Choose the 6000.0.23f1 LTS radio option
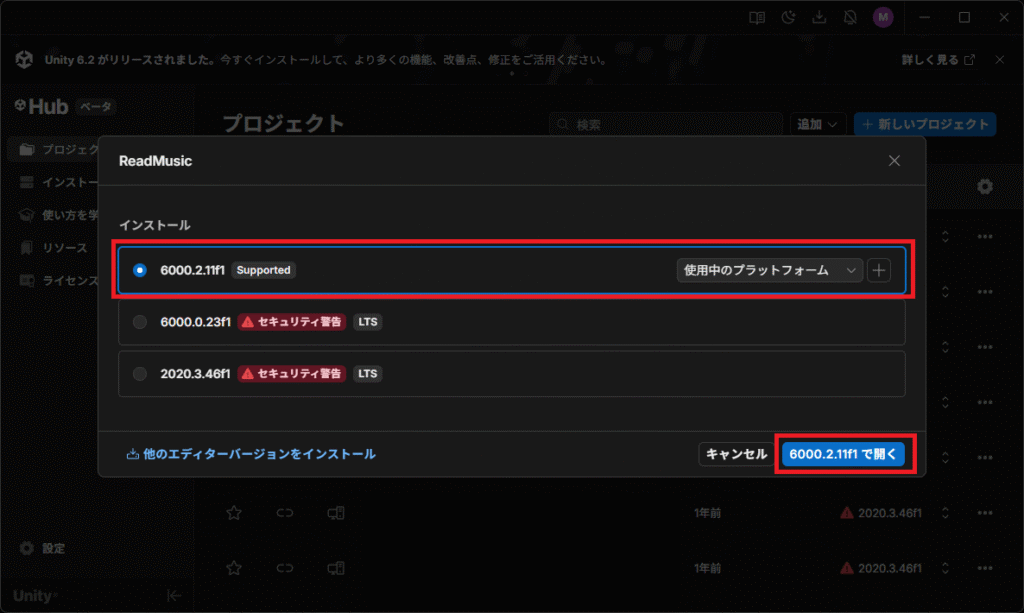Image resolution: width=1024 pixels, height=613 pixels. pyautogui.click(x=140, y=322)
